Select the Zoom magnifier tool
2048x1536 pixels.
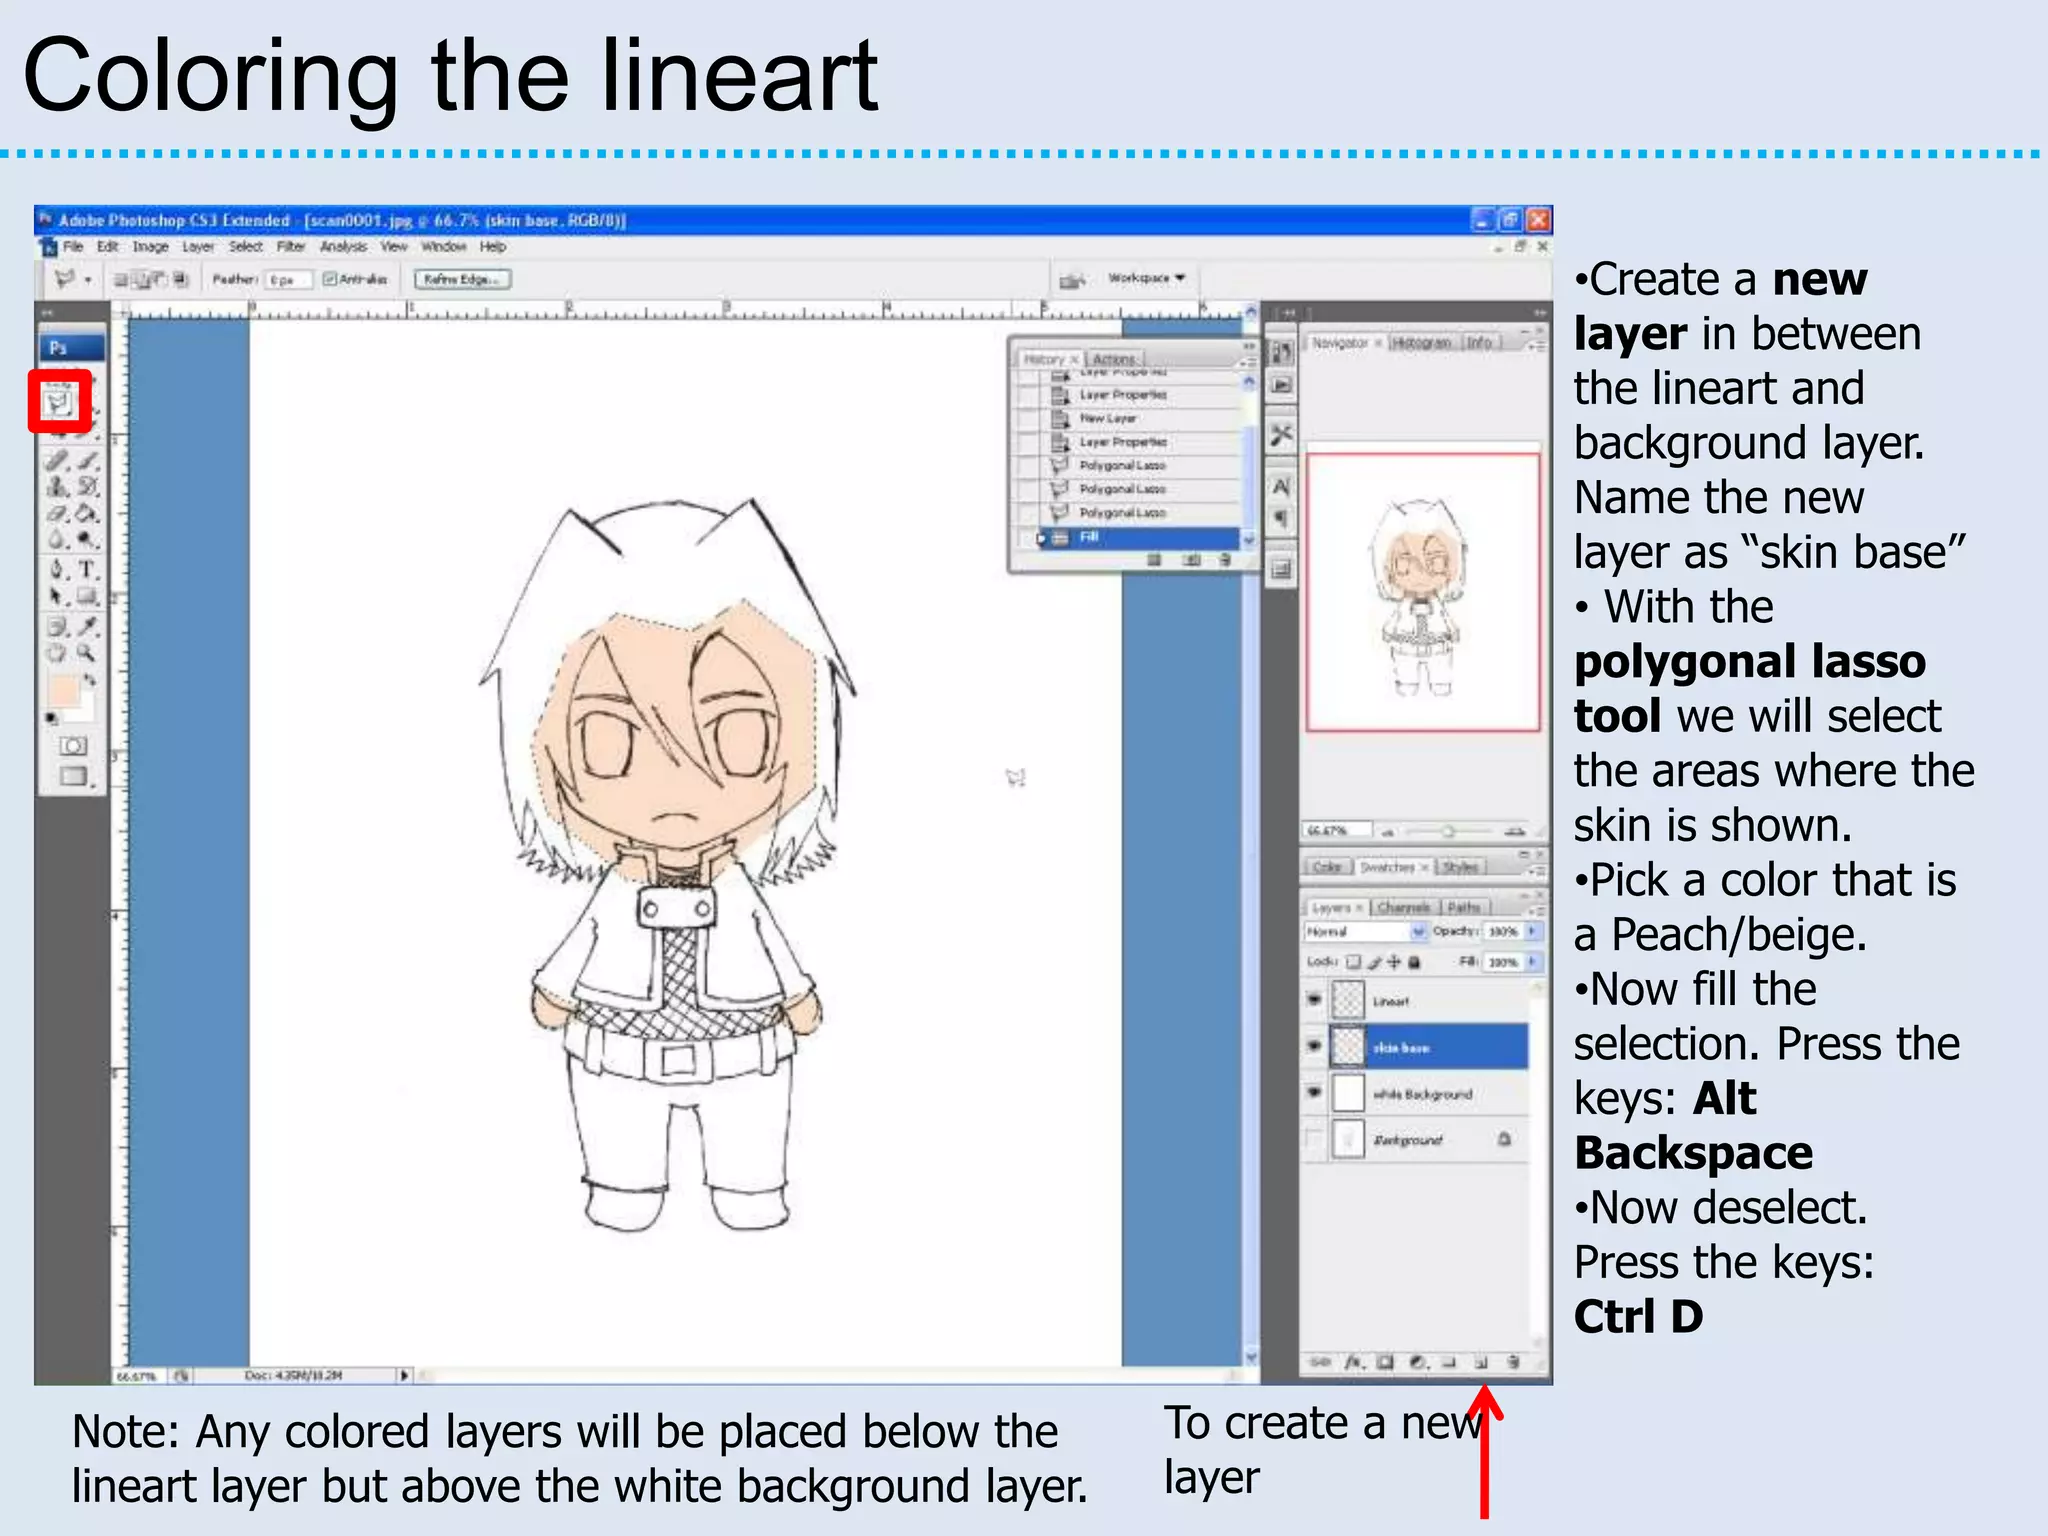(x=87, y=653)
